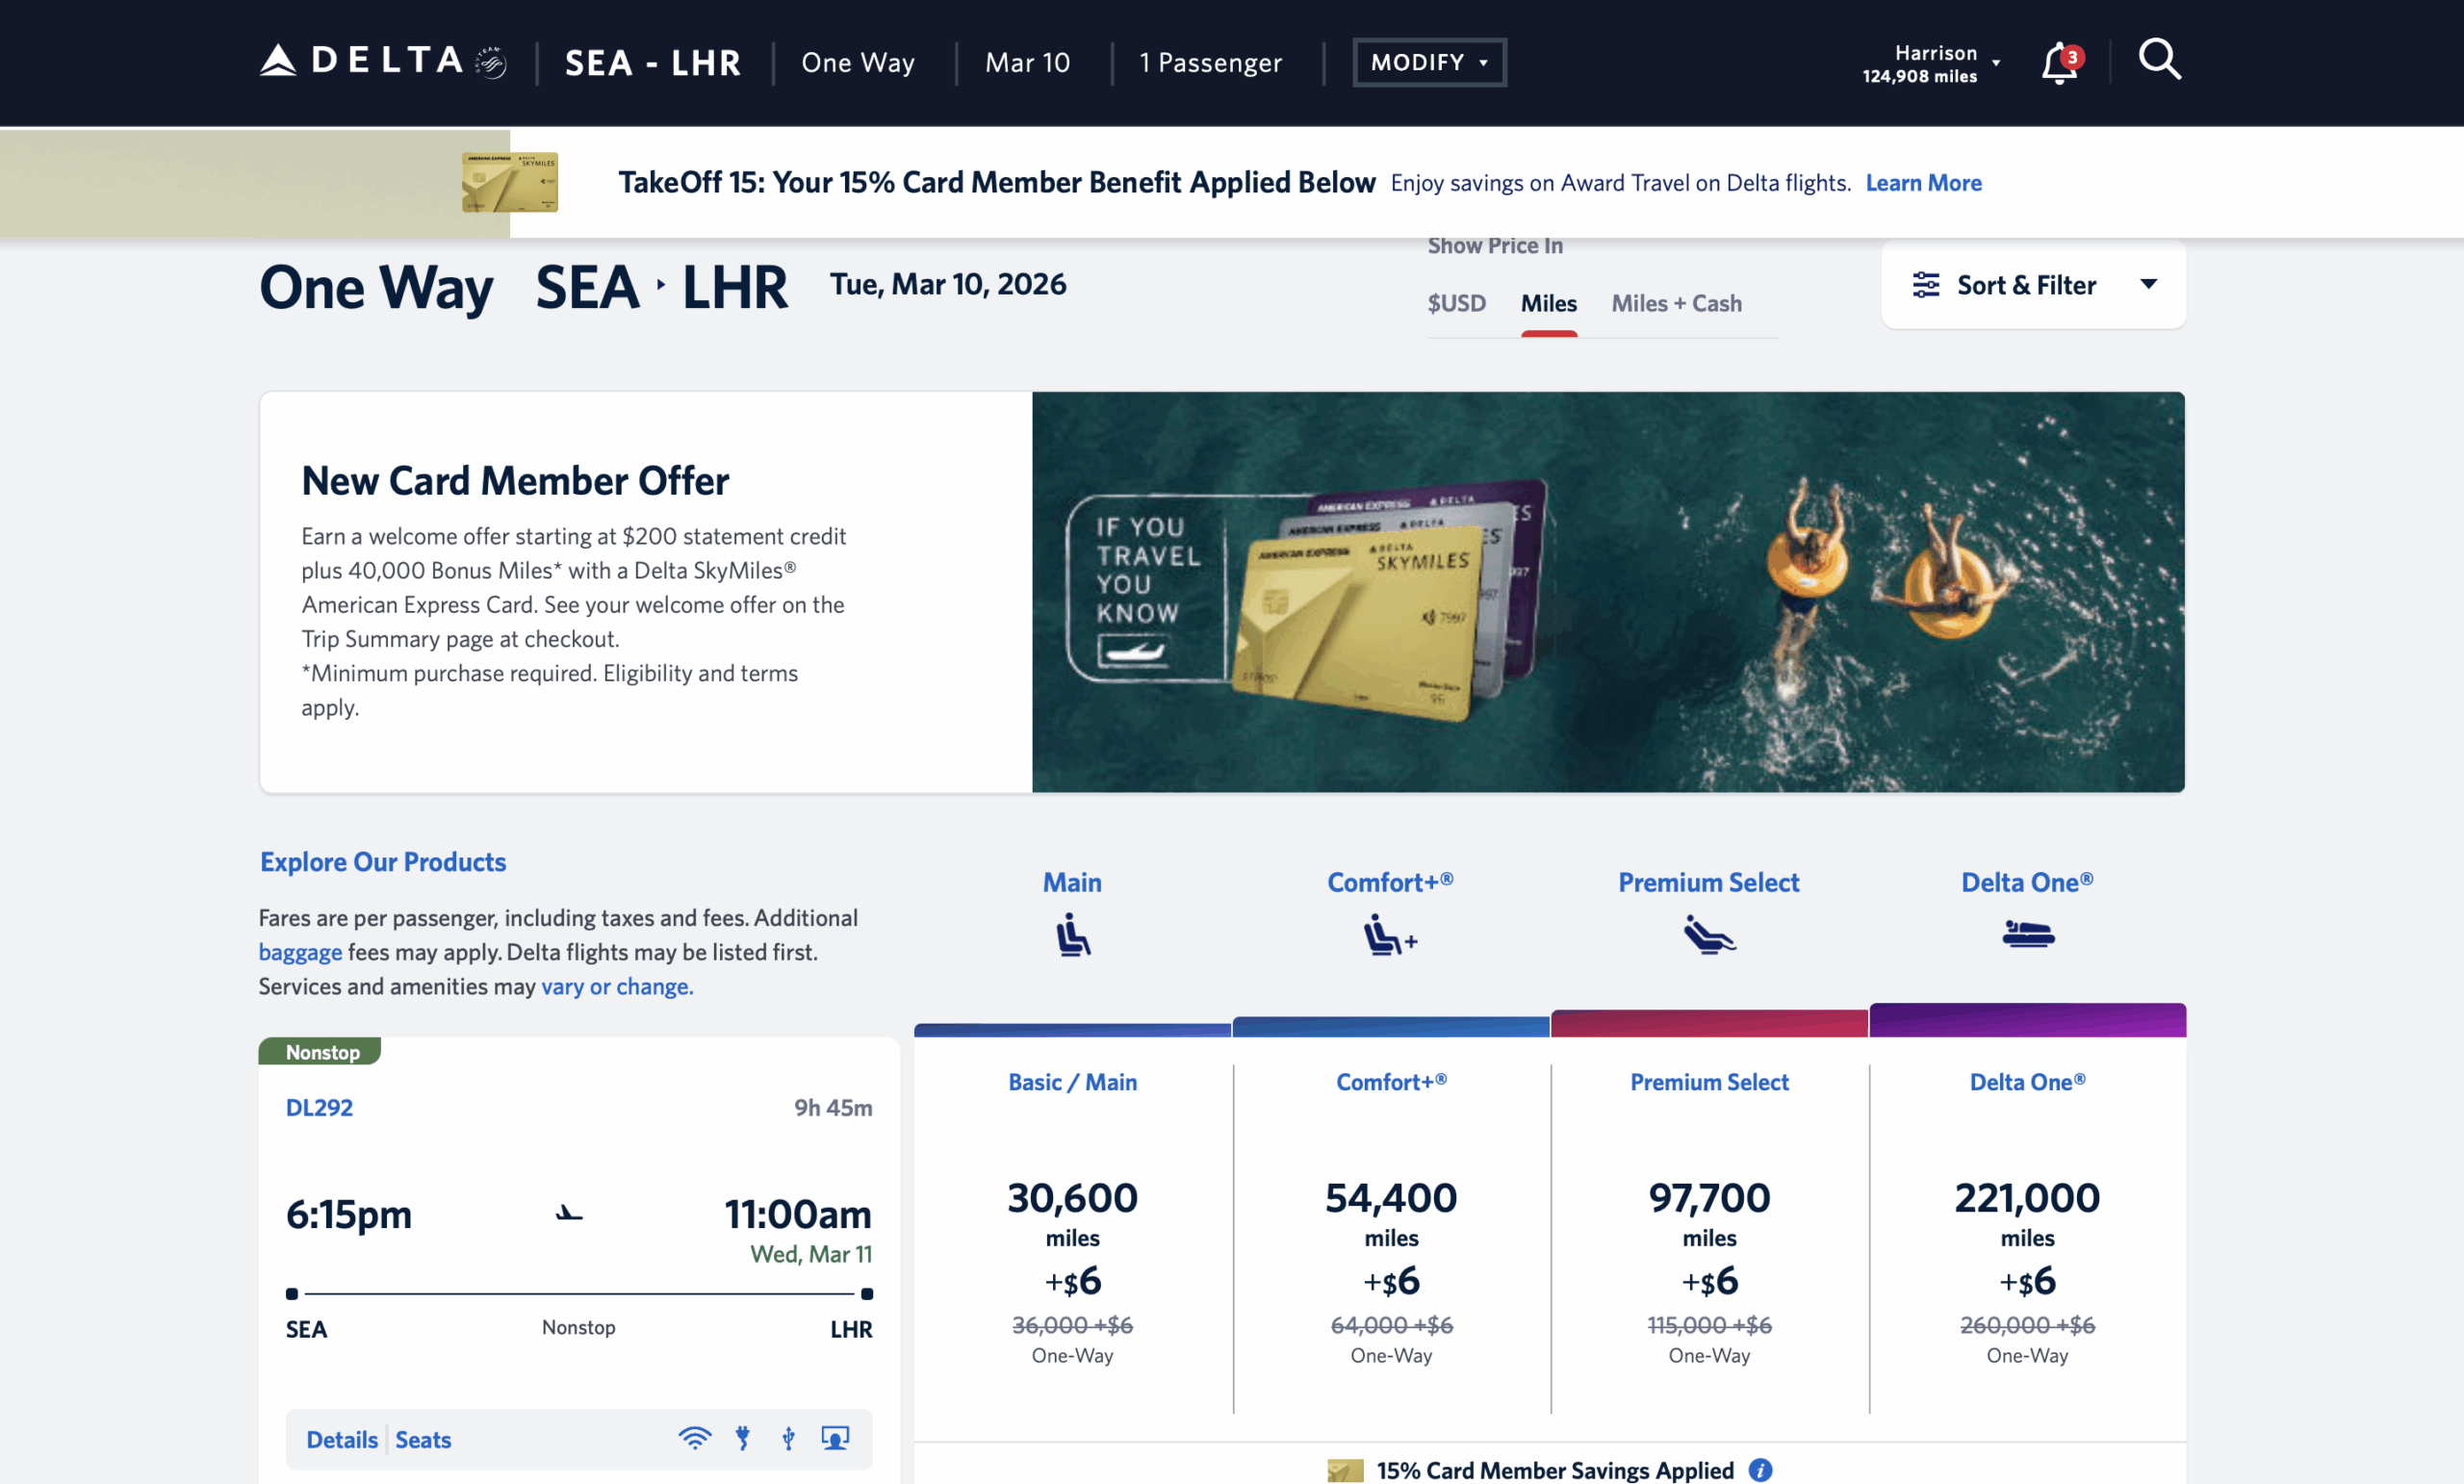
Task: Switch price display to $USD
Action: (1456, 303)
